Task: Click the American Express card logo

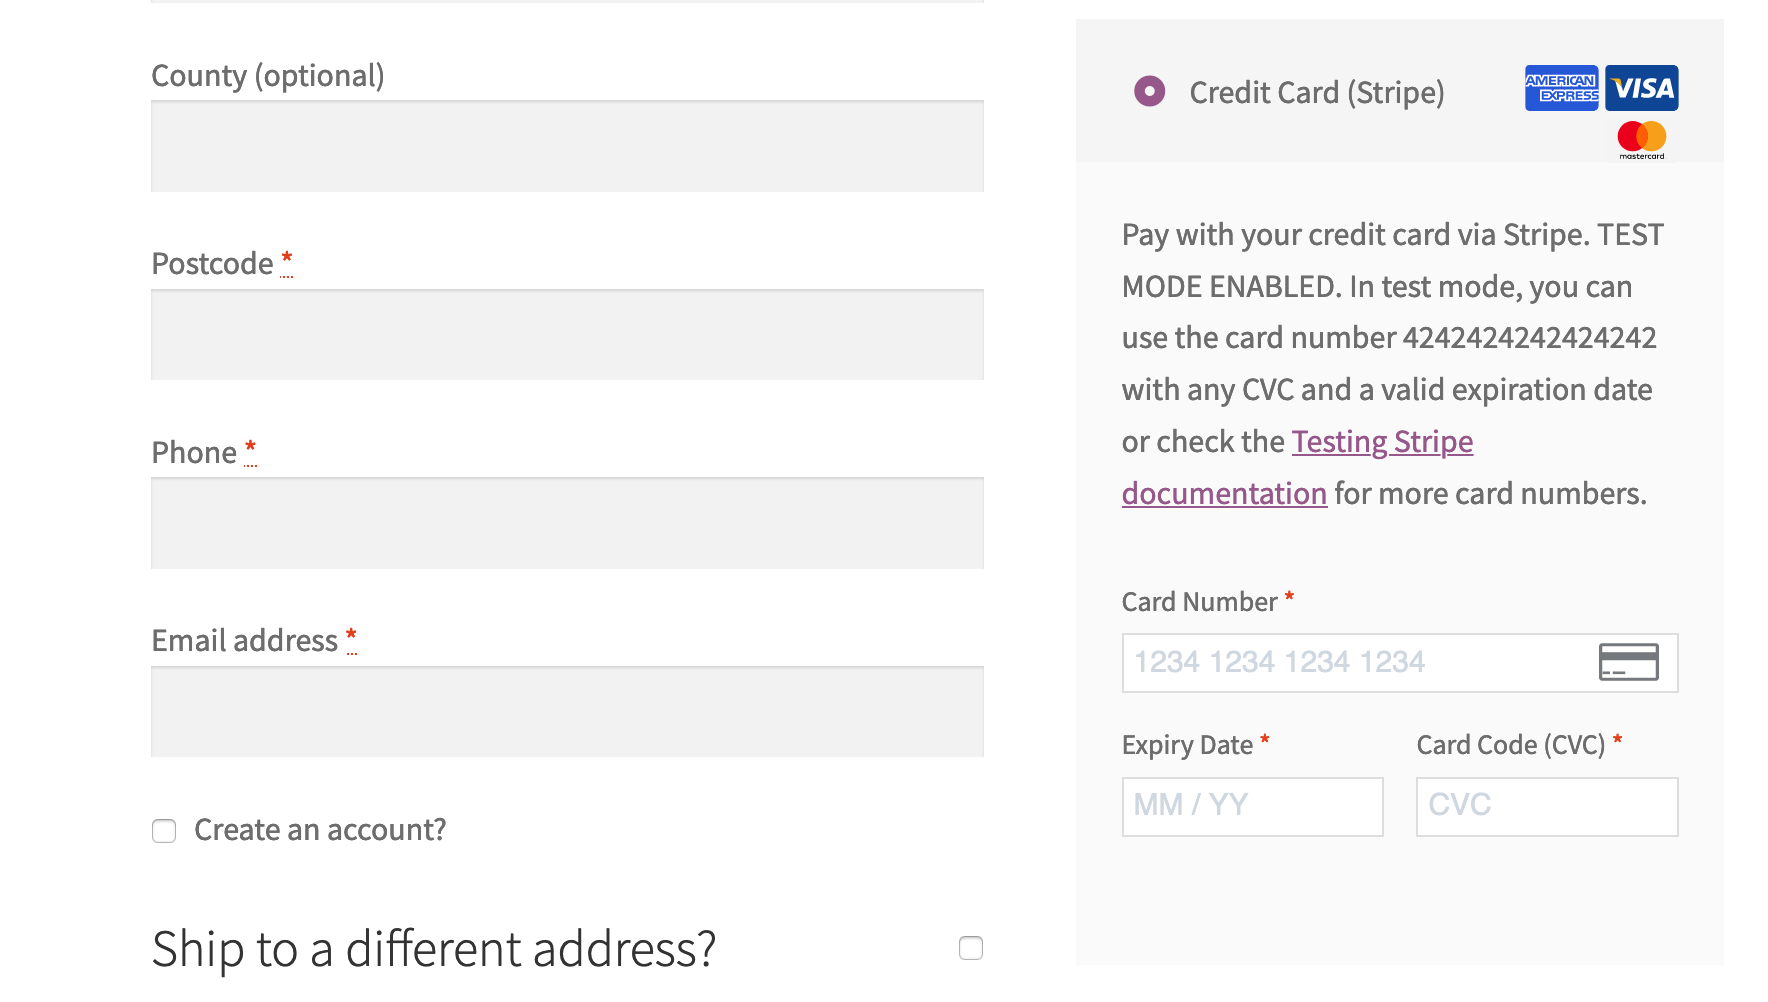Action: click(1561, 88)
